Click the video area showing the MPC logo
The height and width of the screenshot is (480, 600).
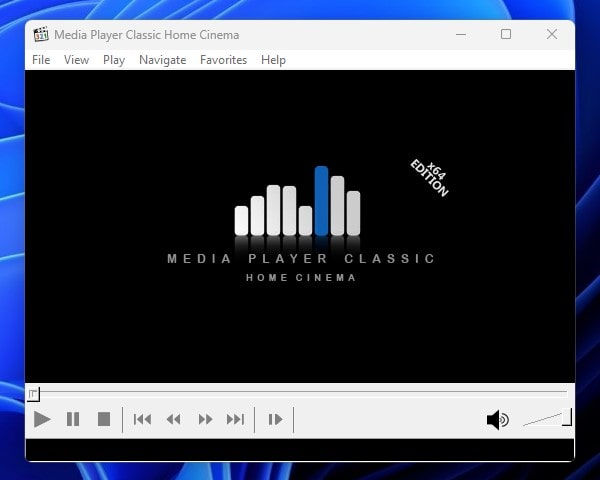click(x=300, y=226)
